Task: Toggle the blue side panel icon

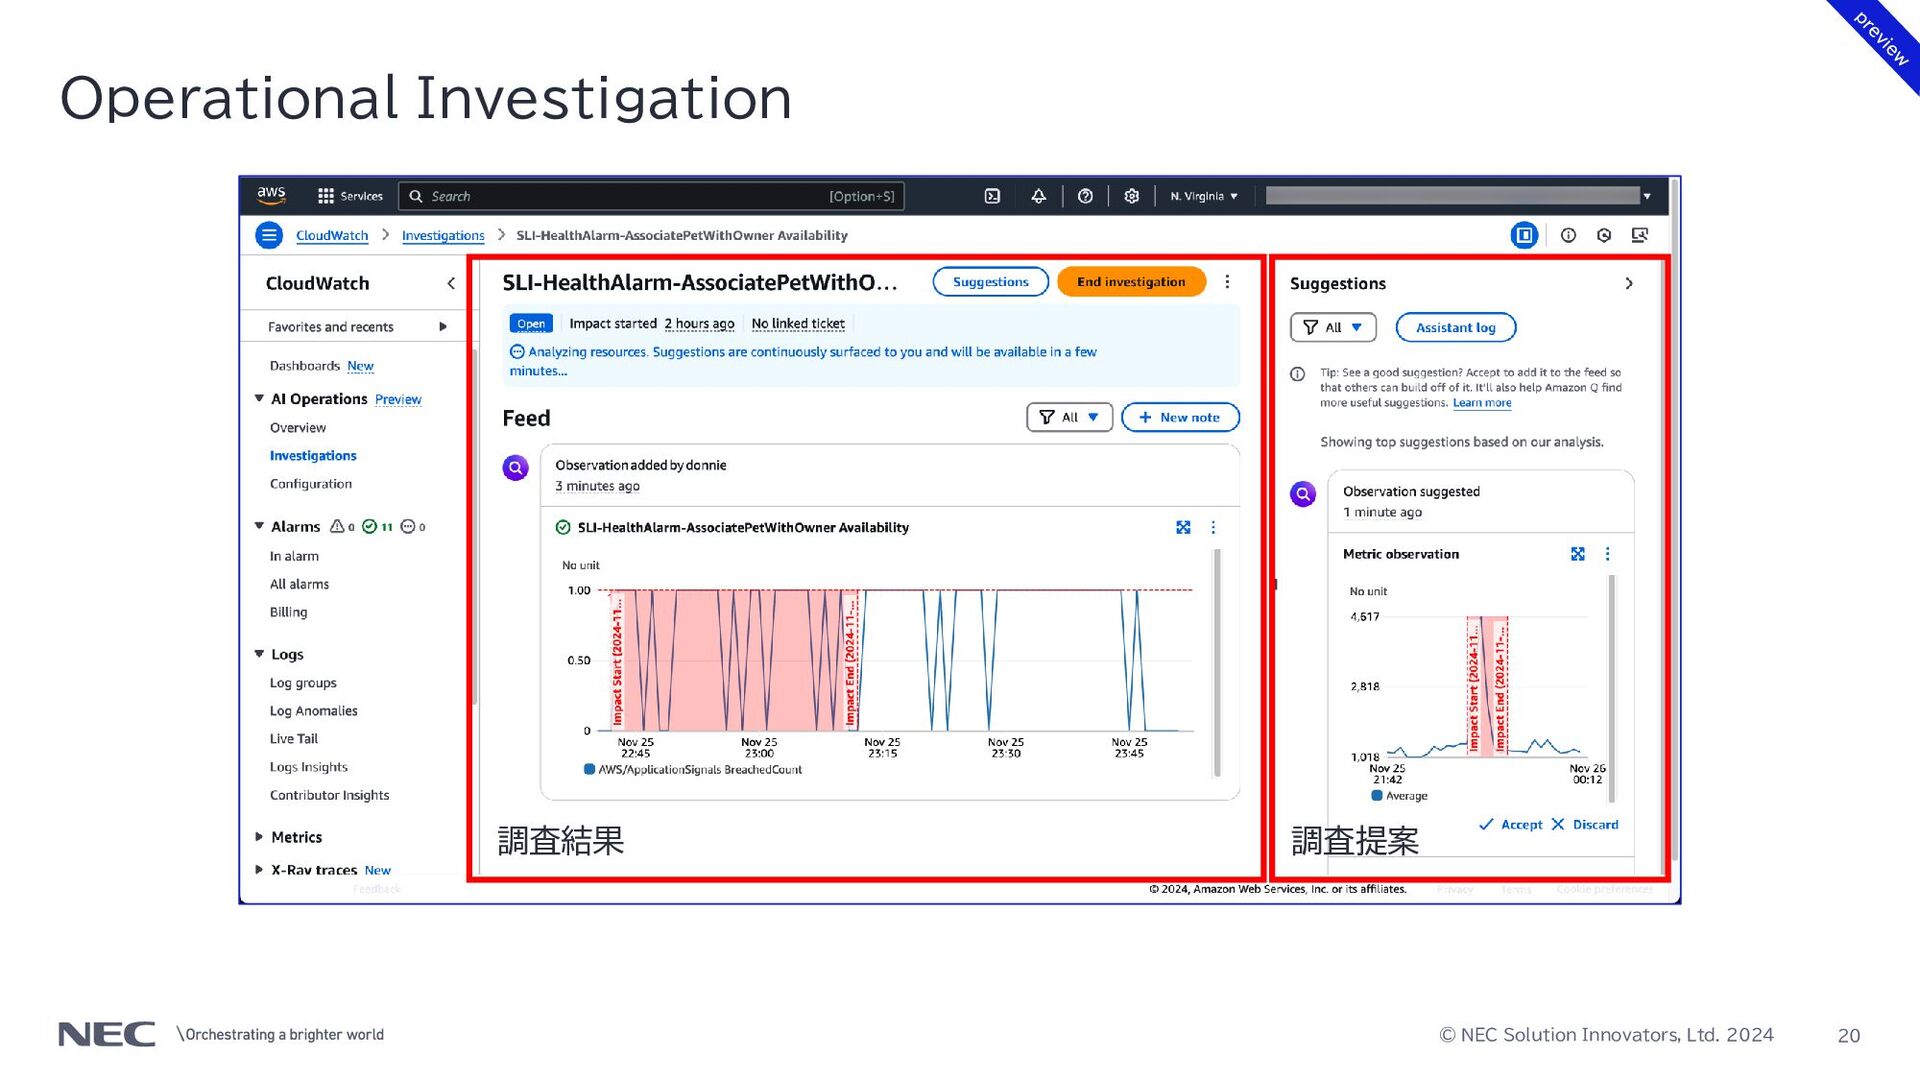Action: (1524, 235)
